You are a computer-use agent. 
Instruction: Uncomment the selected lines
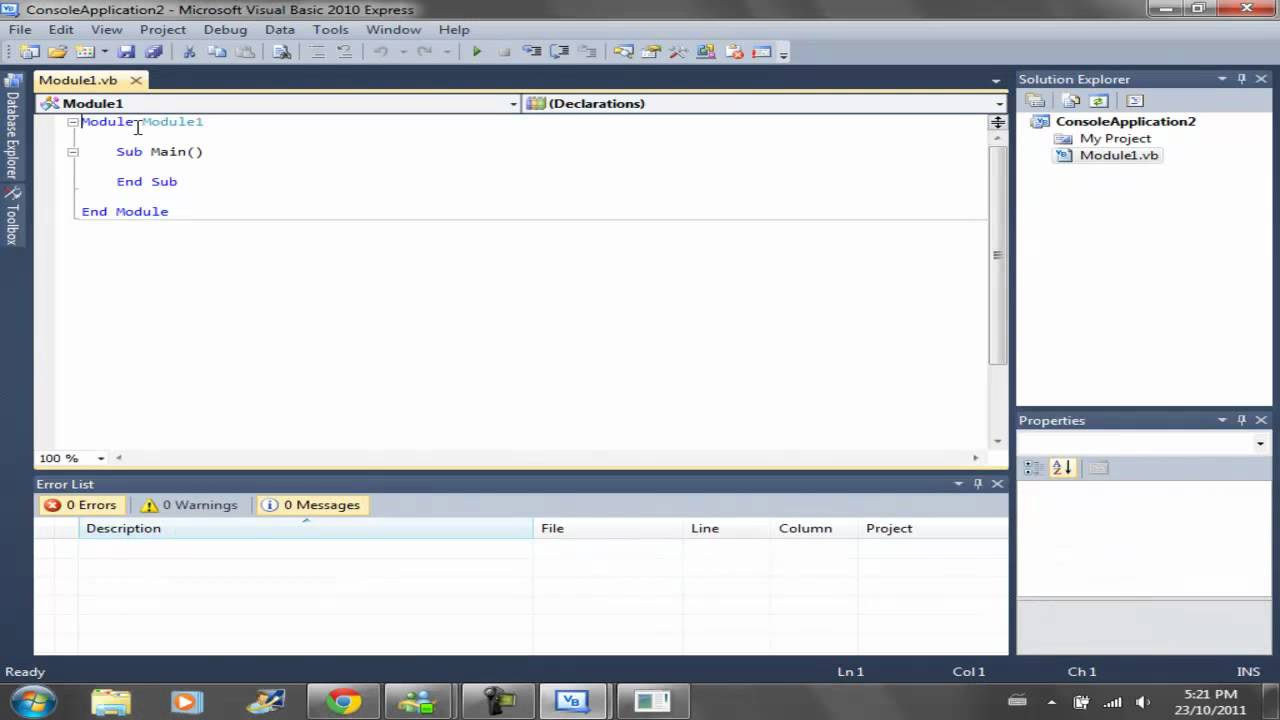[344, 52]
